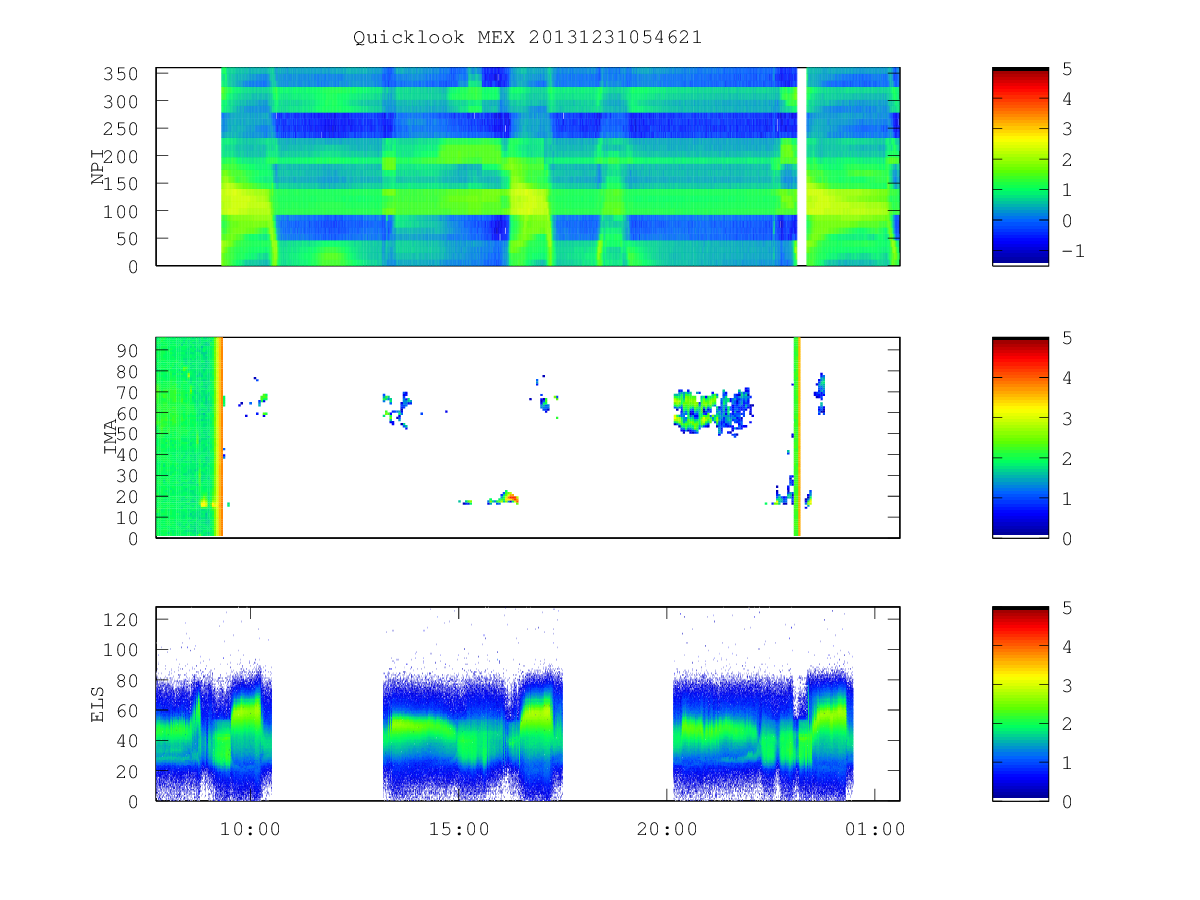Click the IMA axis label

(x=110, y=437)
